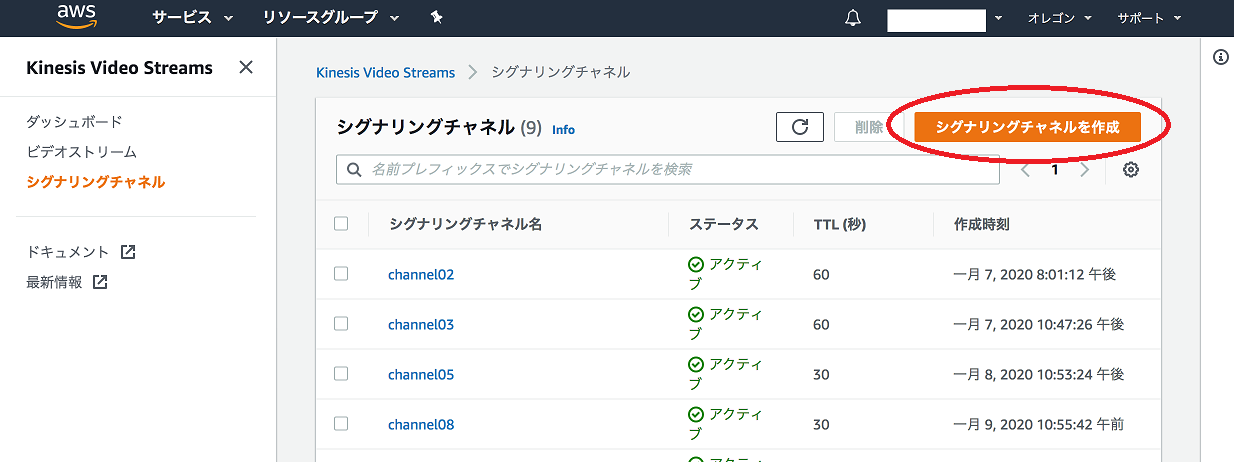The width and height of the screenshot is (1234, 462).
Task: Open channel02 link
Action: pos(421,274)
